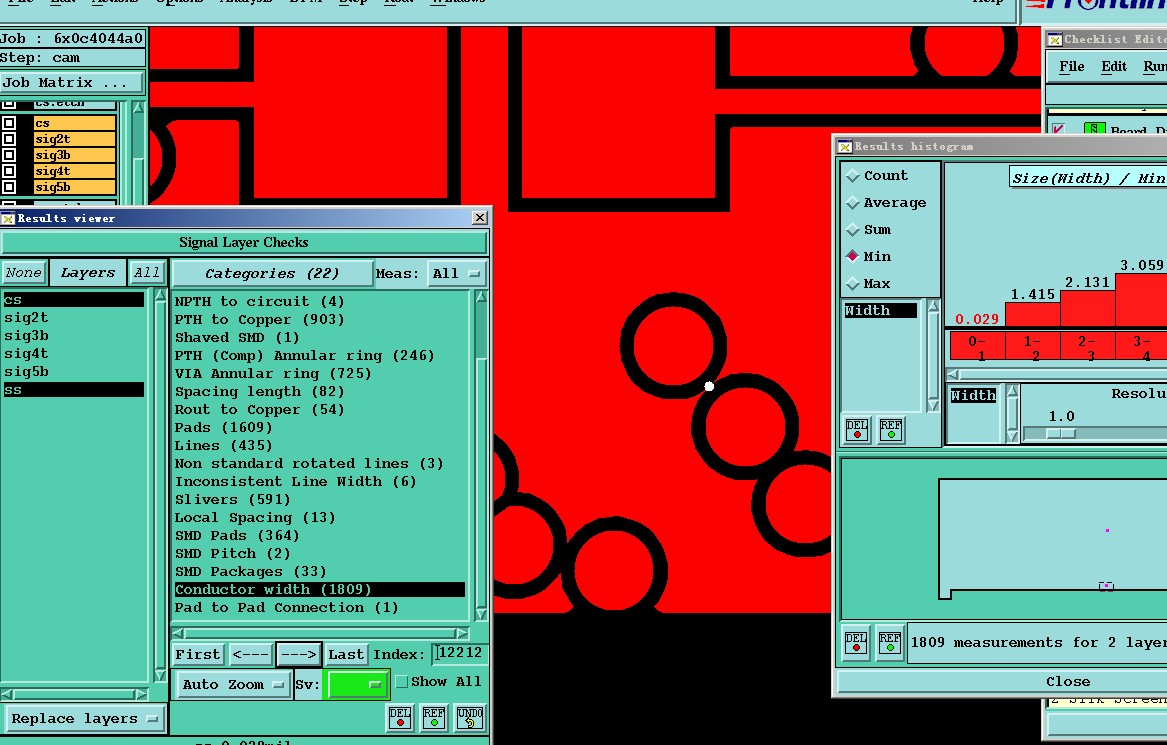Go to Last result
Screen dimensions: 1167x745
coord(346,655)
